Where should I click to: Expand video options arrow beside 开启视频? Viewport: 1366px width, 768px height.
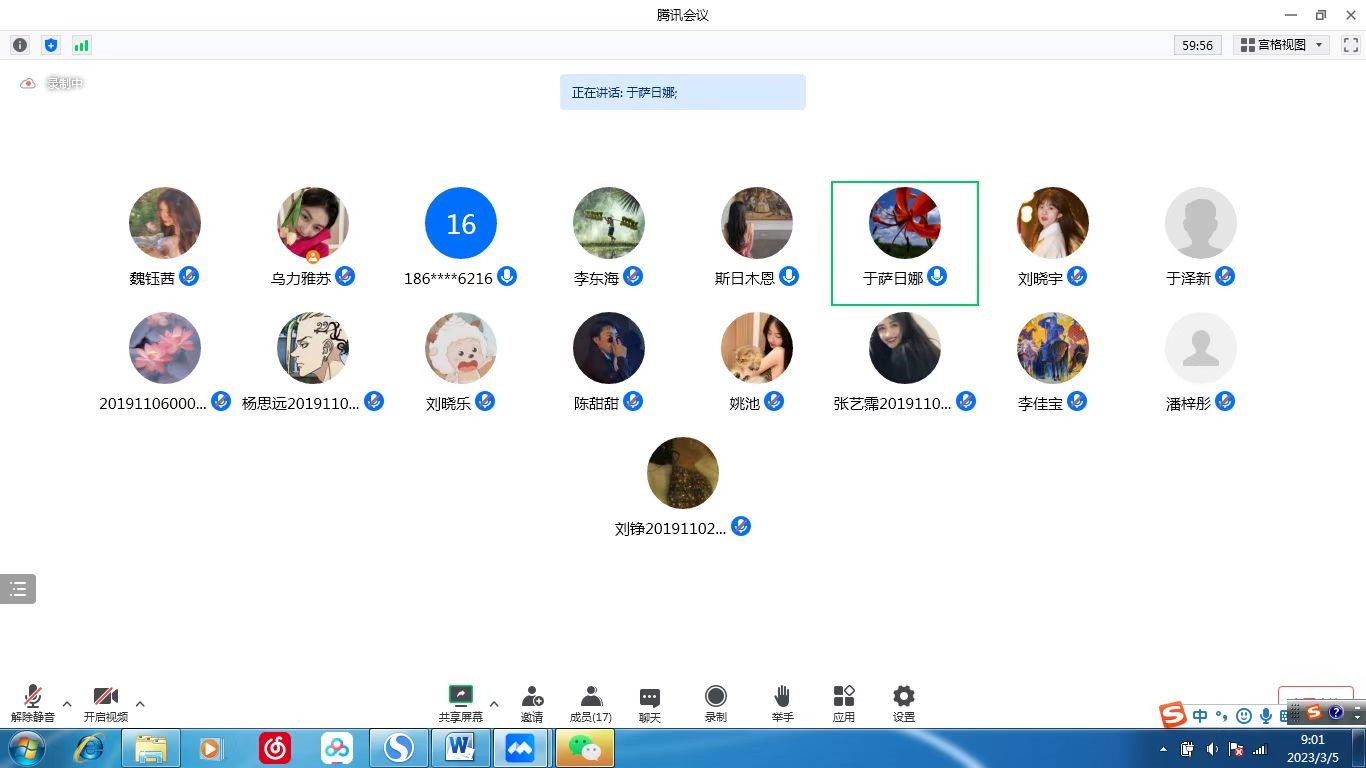[x=140, y=704]
